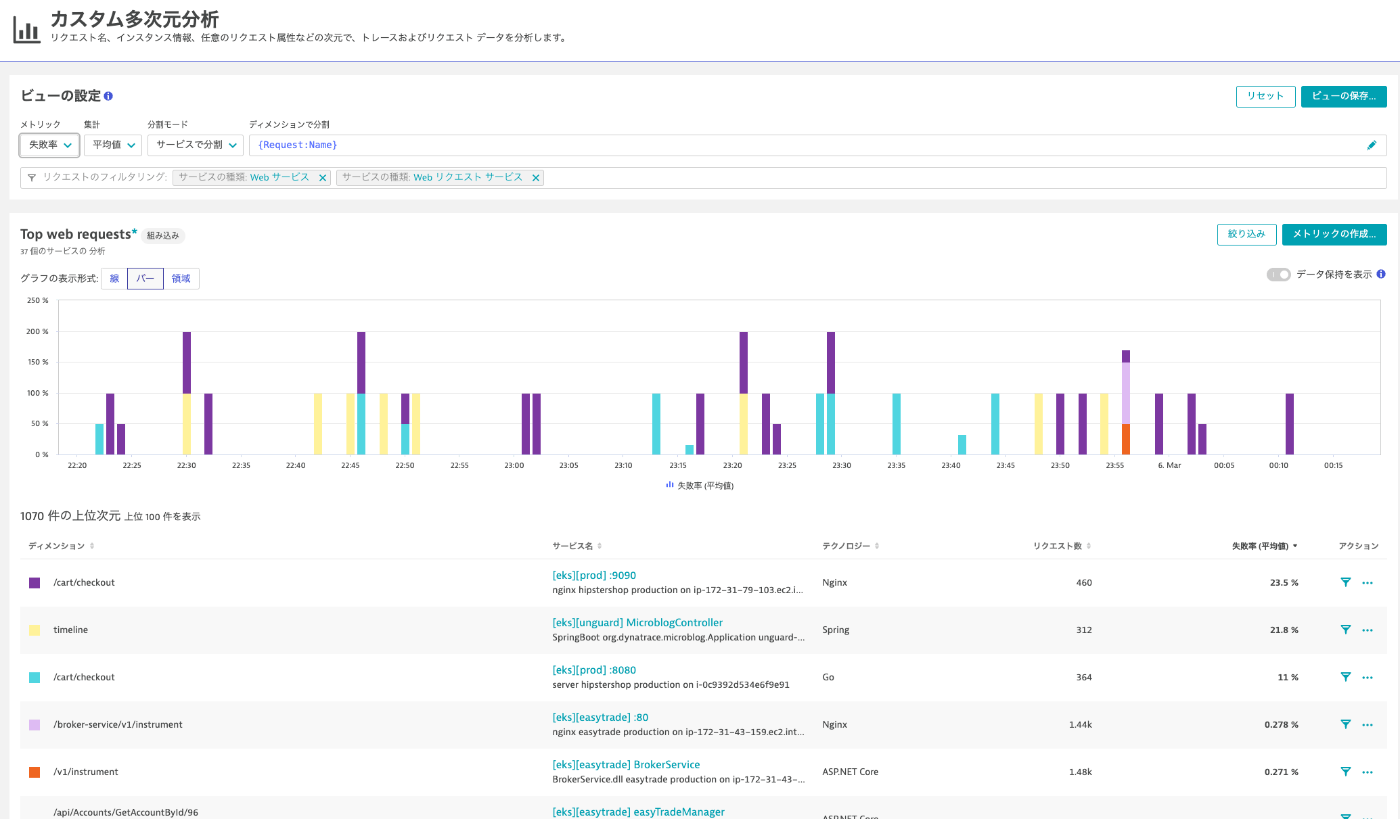Open the more actions menu for the /v1/instrument row
The image size is (1400, 819).
(1367, 772)
